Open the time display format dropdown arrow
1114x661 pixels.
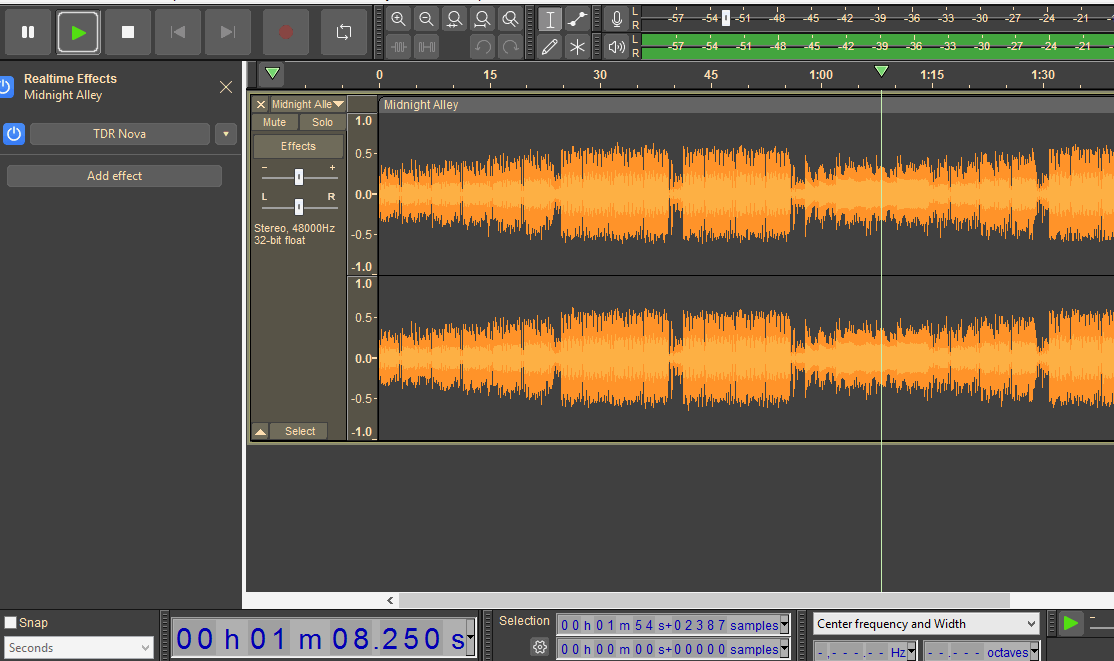coord(470,639)
